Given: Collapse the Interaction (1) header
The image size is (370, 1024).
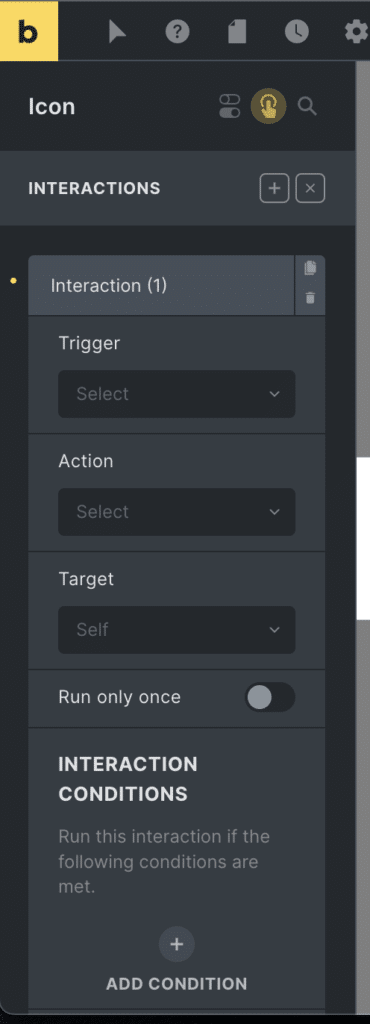Looking at the screenshot, I should 161,285.
